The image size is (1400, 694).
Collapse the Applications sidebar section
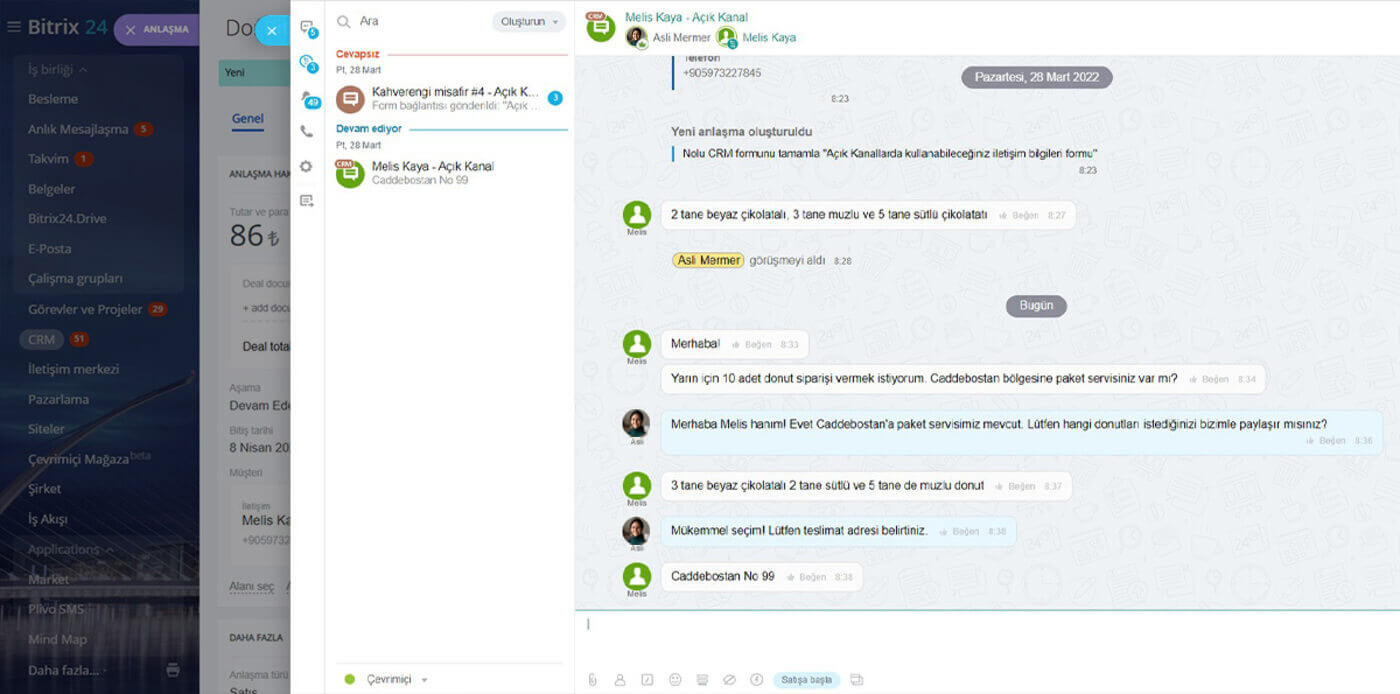tap(71, 549)
